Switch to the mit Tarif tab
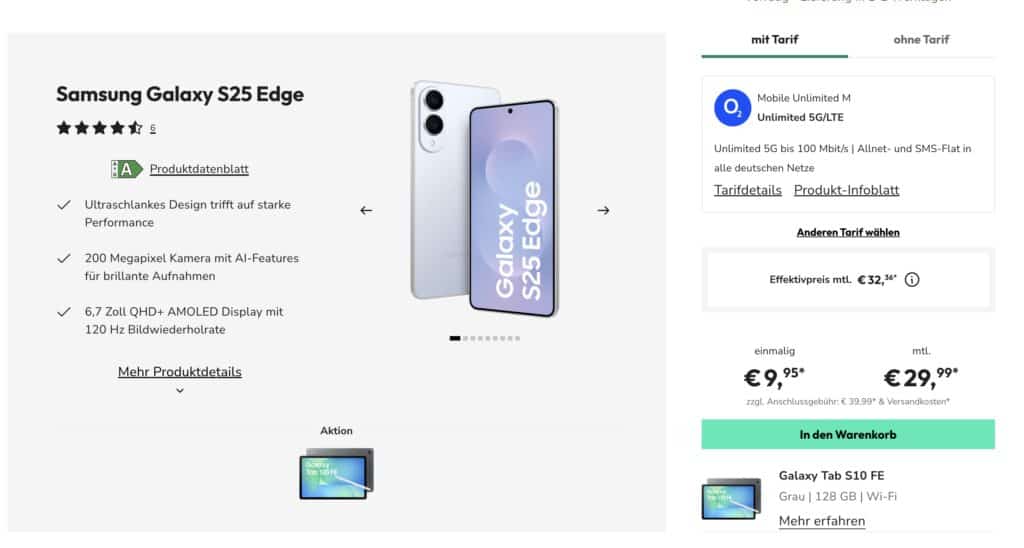This screenshot has height=548, width=1024. (x=775, y=40)
